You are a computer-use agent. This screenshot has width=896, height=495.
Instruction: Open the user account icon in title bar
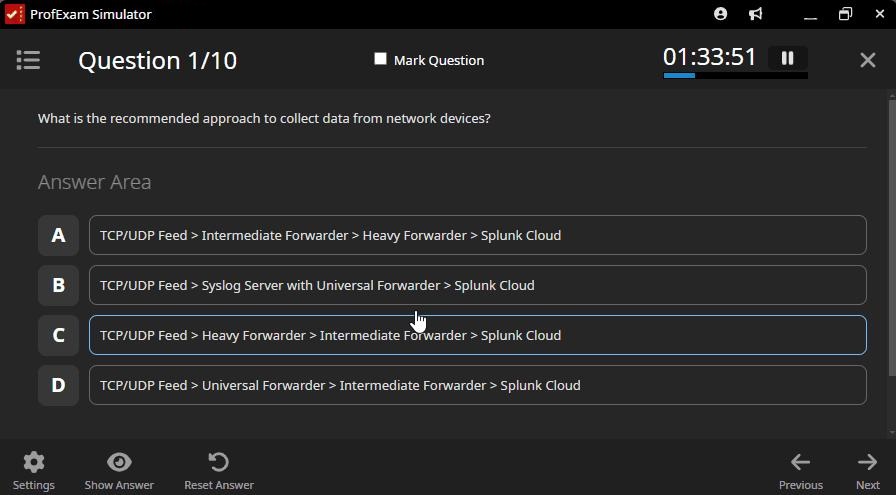(721, 14)
